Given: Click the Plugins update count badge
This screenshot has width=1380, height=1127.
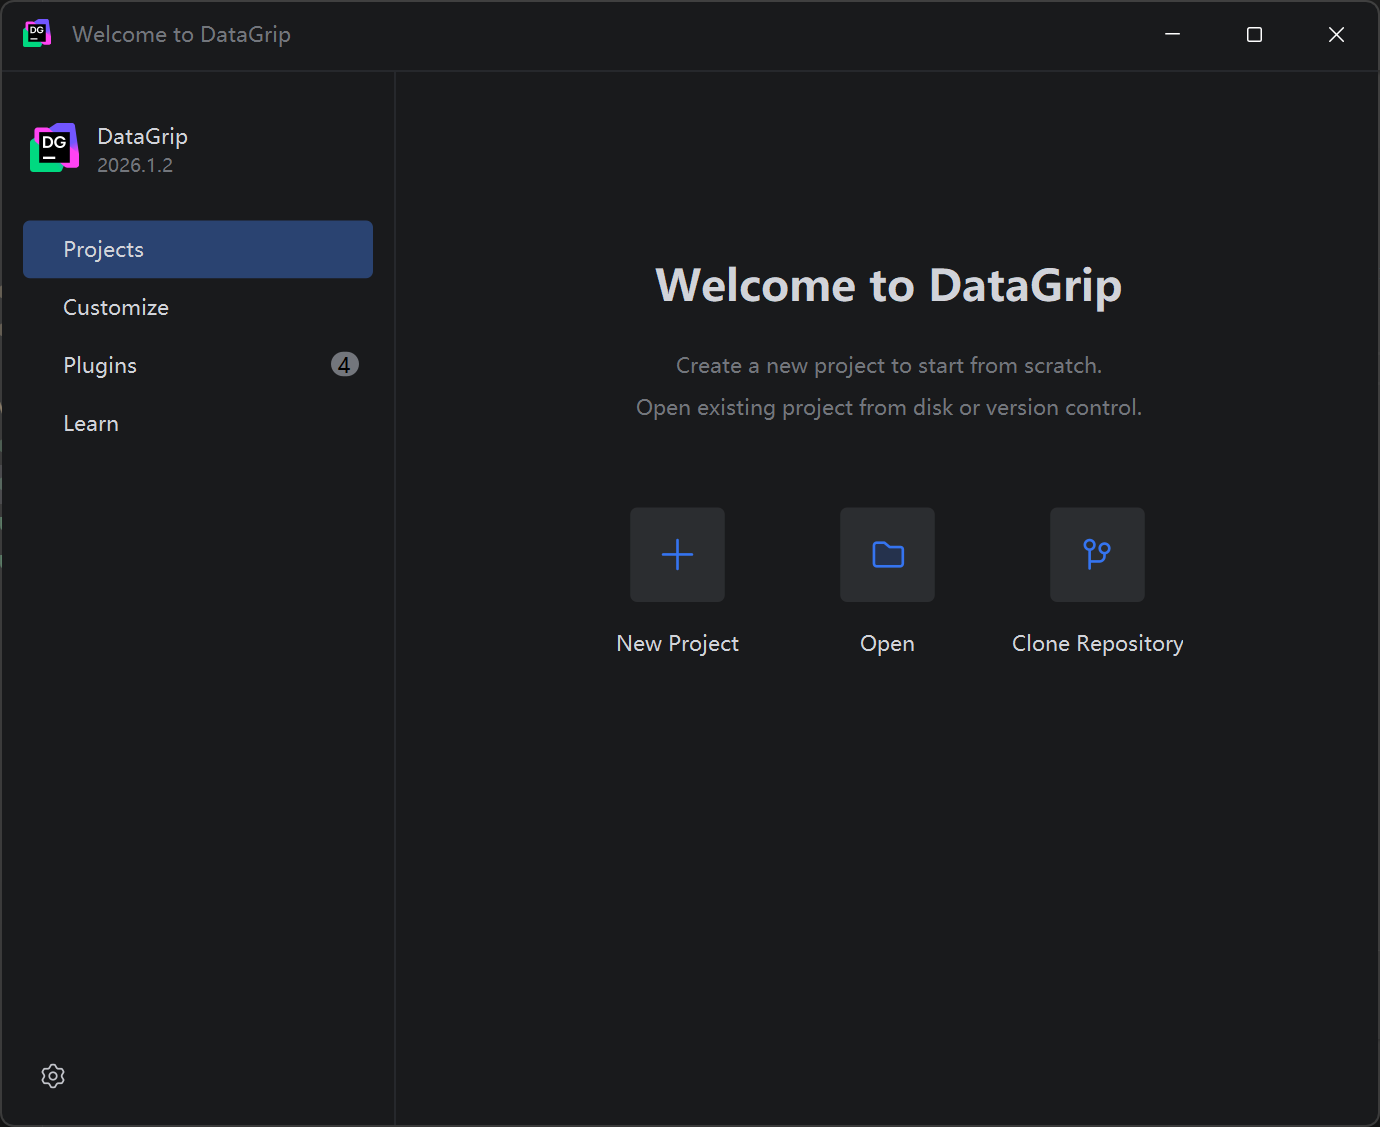Looking at the screenshot, I should pos(344,365).
